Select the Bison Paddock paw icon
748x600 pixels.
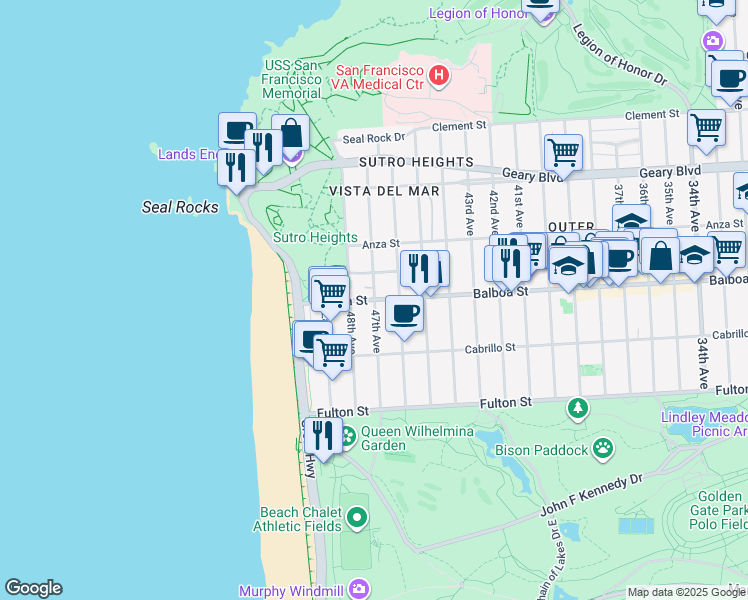[x=603, y=448]
